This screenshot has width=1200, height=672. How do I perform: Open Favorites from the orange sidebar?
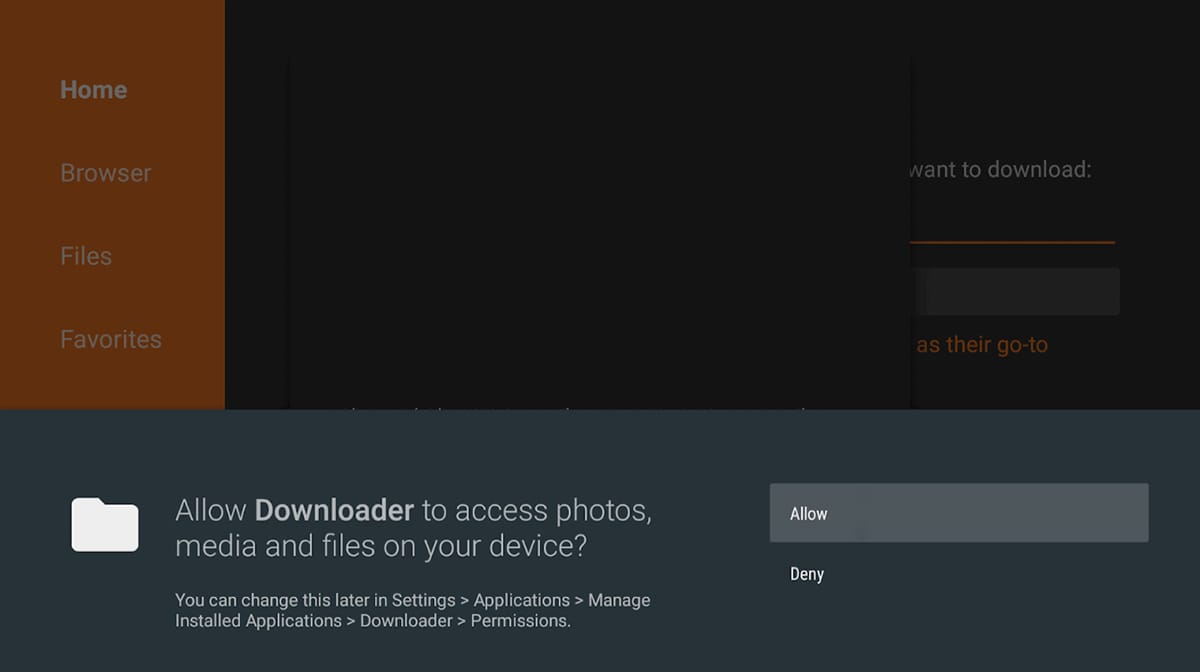pos(111,339)
